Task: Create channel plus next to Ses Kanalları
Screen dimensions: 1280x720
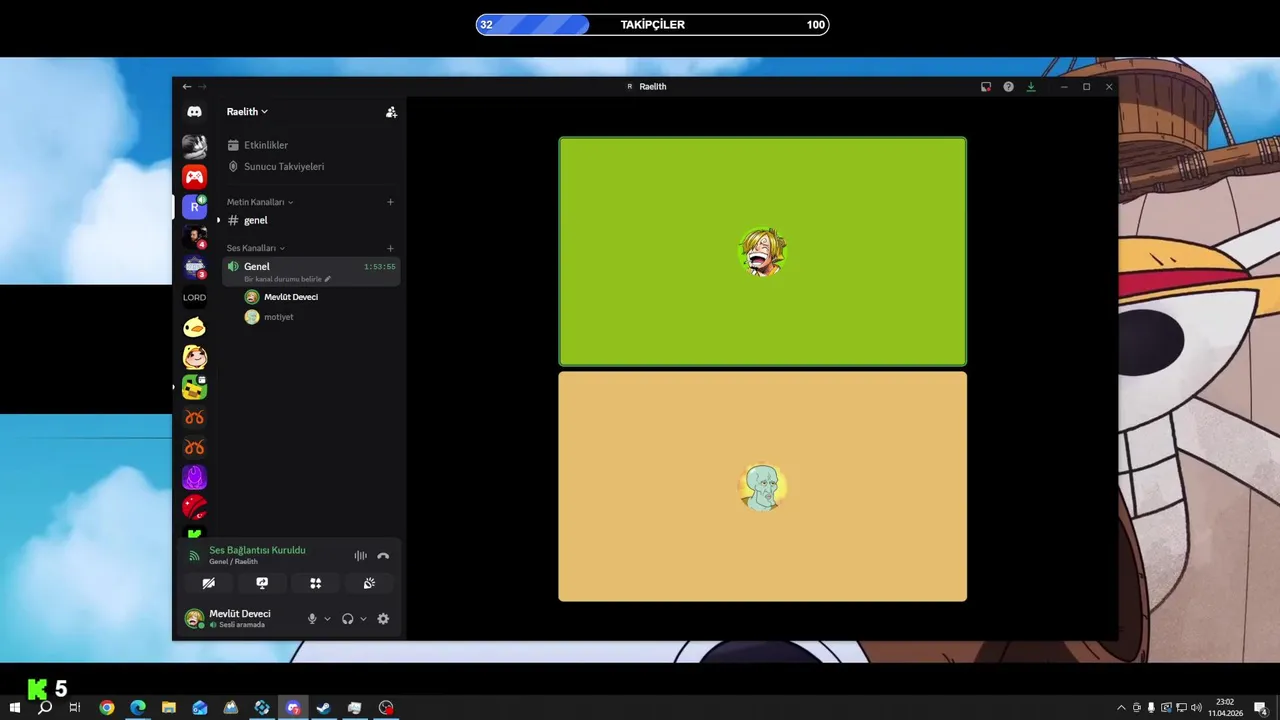Action: [390, 248]
